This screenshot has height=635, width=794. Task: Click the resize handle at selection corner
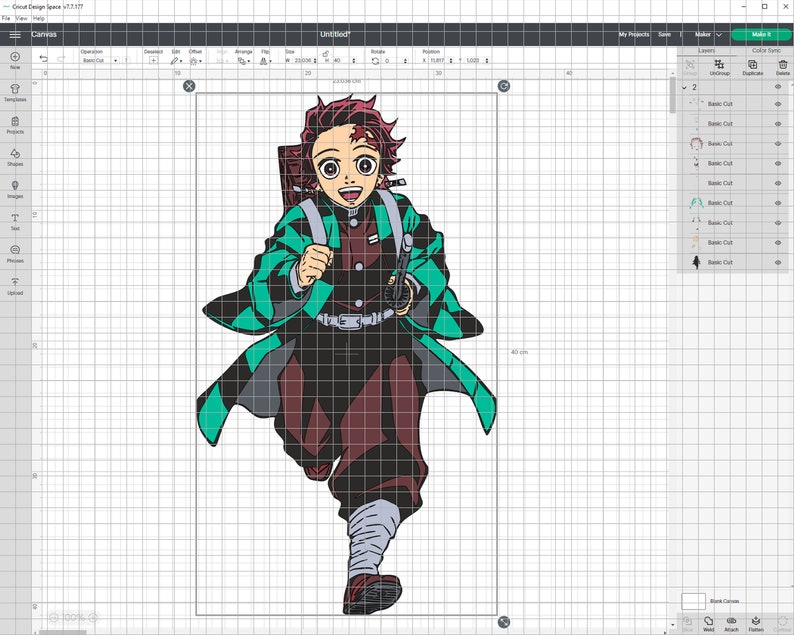pos(503,622)
